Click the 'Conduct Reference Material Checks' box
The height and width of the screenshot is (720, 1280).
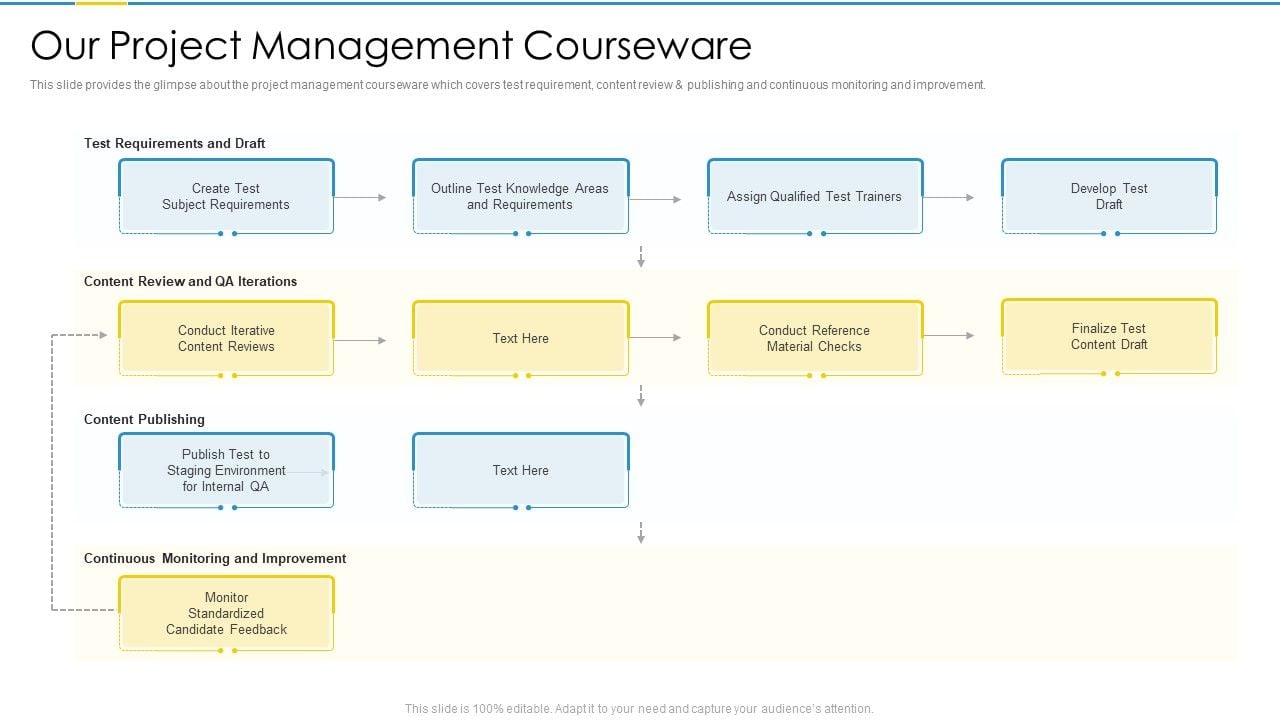point(814,338)
